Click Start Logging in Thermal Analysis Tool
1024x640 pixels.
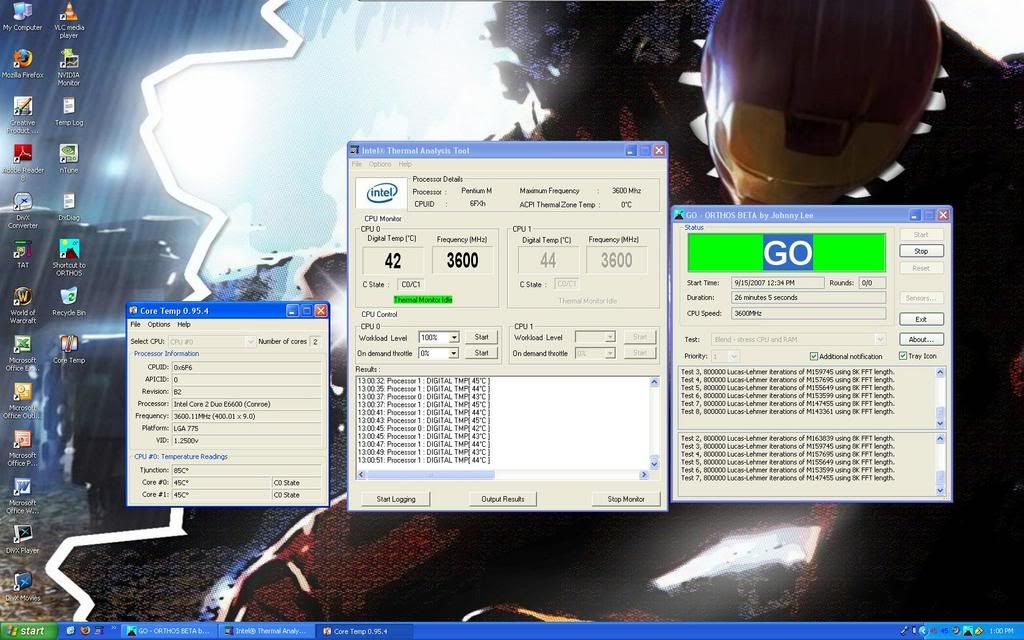tap(396, 499)
